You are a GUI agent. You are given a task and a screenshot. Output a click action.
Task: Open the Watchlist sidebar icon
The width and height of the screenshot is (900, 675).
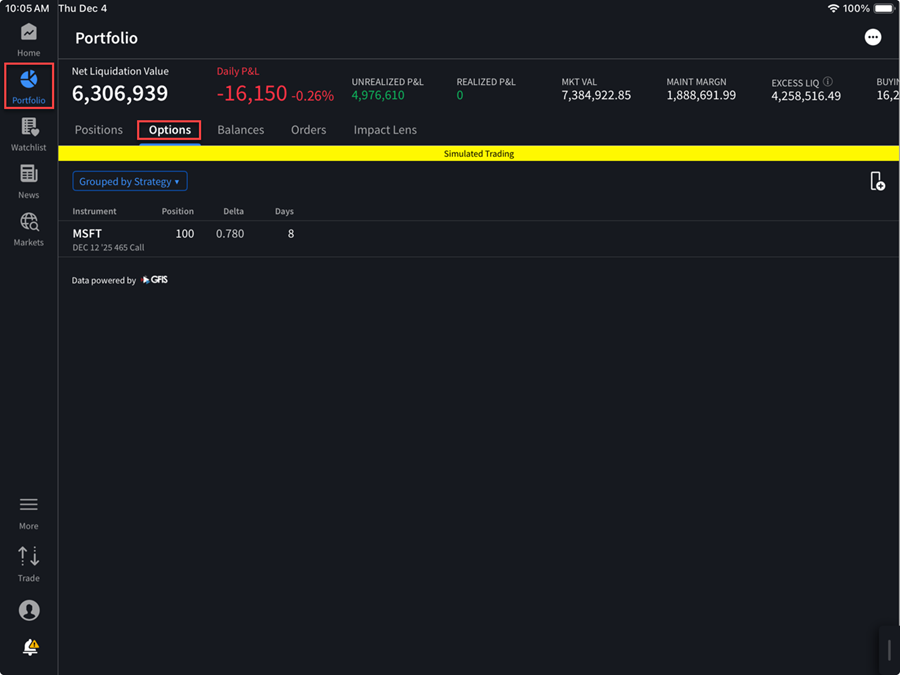28,133
